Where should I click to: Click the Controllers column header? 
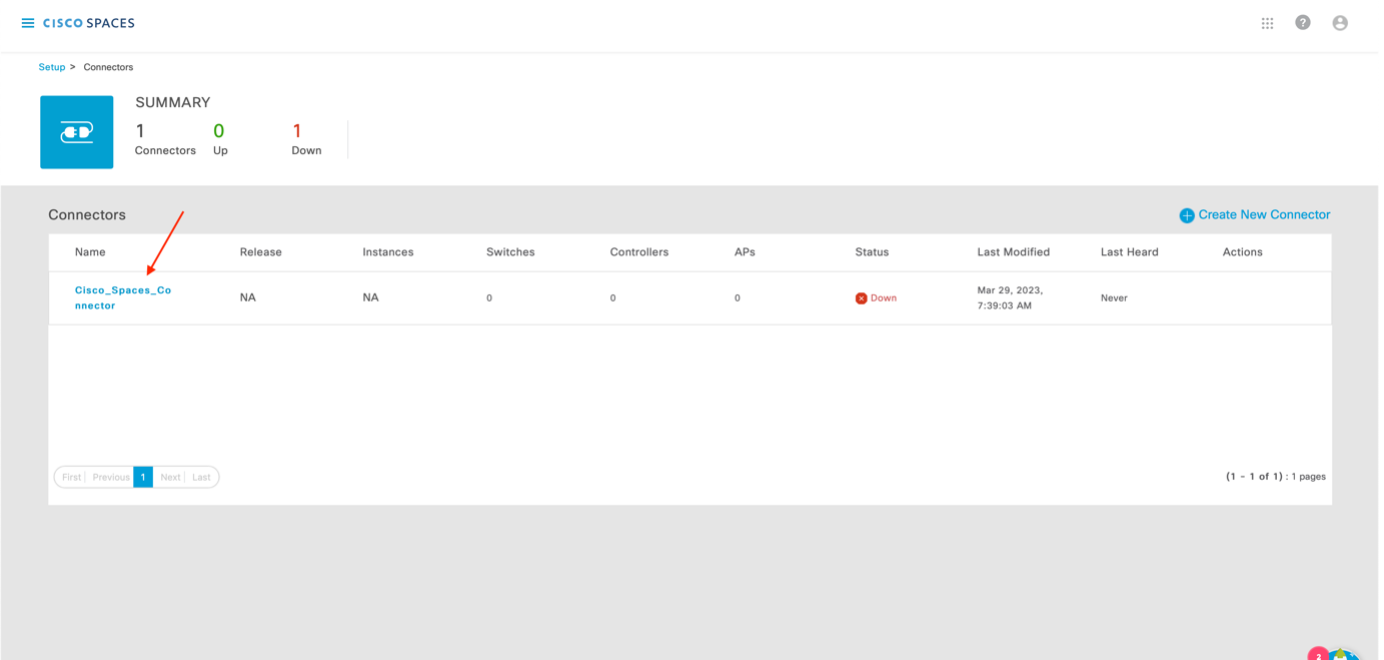point(639,252)
